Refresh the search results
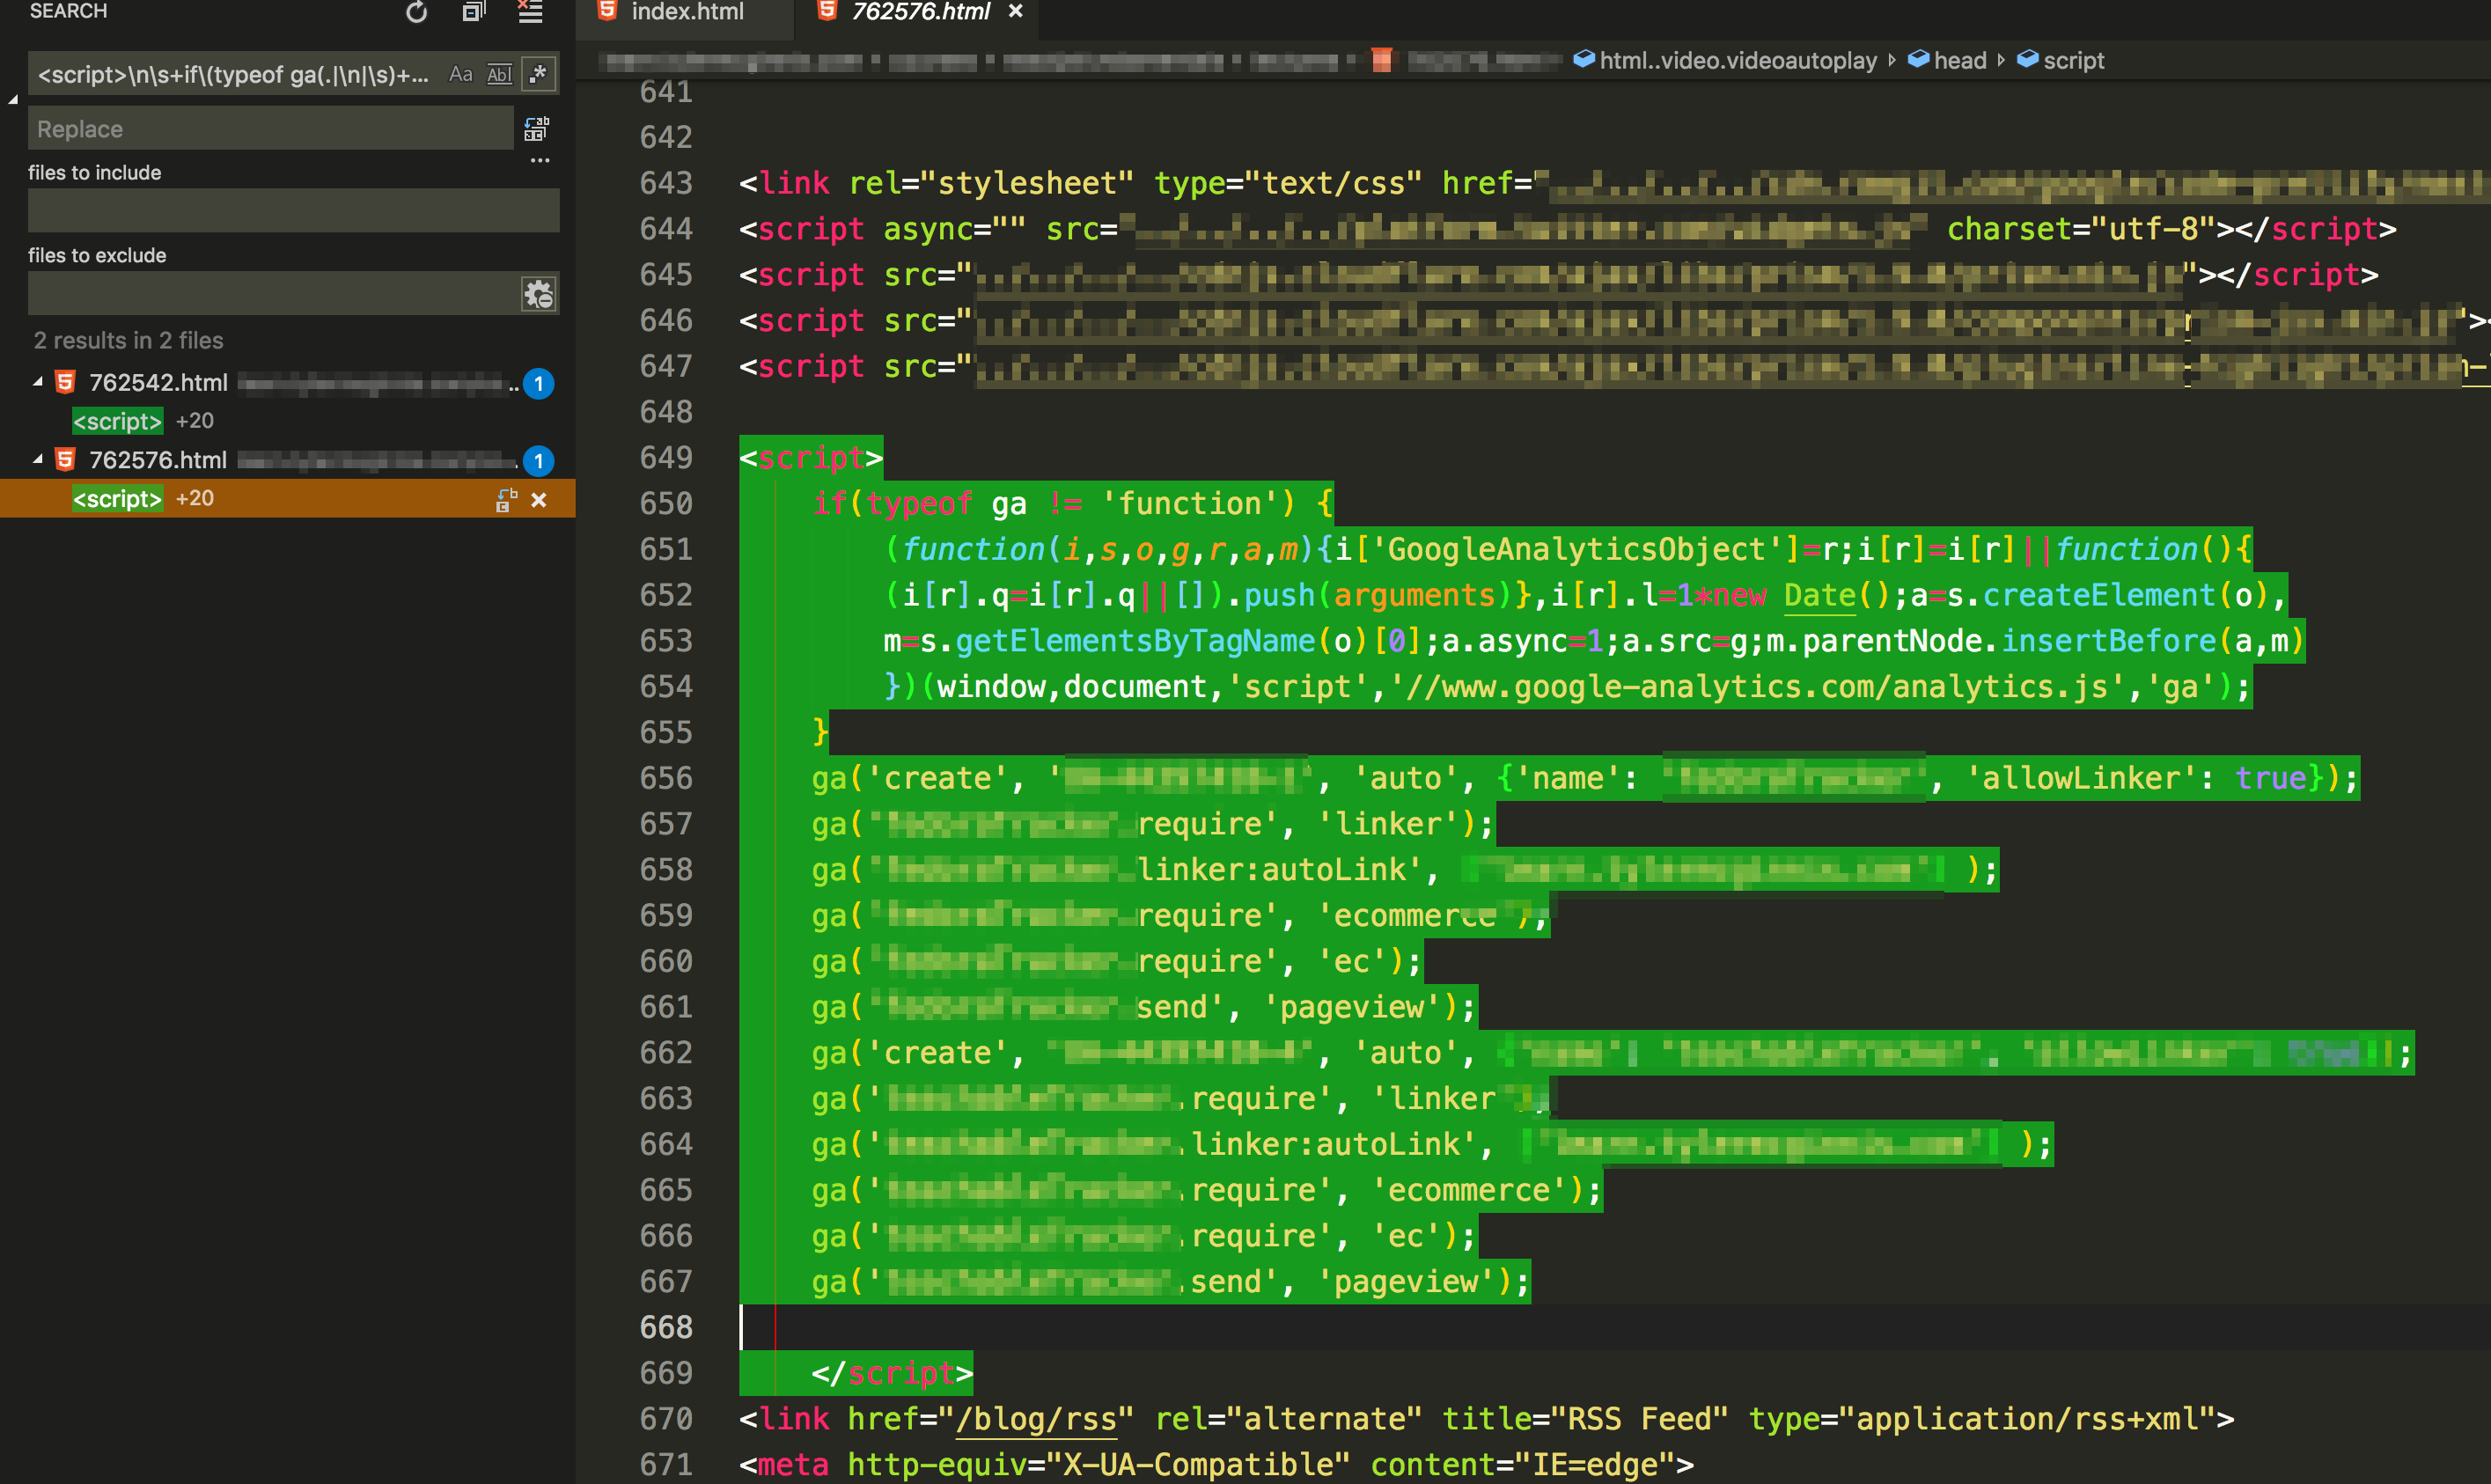2491x1484 pixels. tap(416, 13)
